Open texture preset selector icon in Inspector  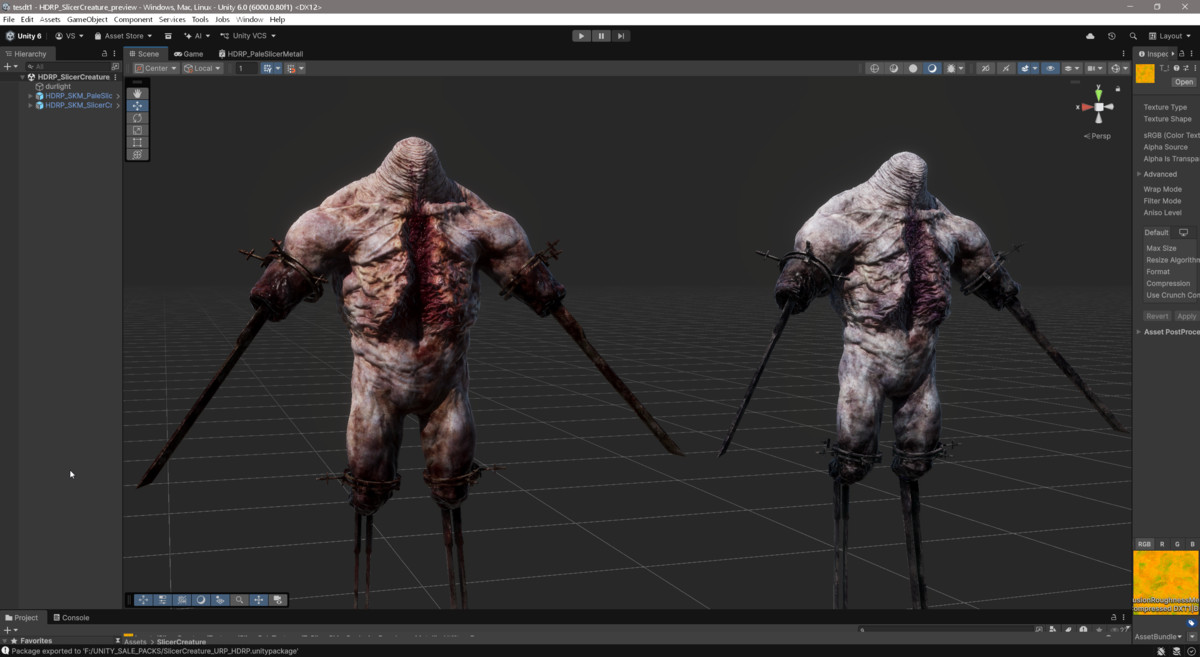1185,68
